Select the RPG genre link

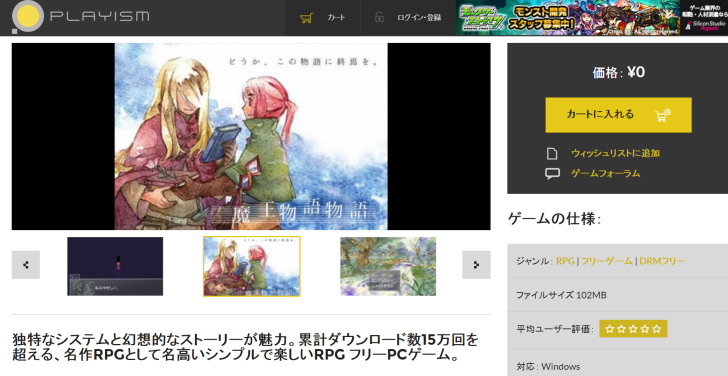tap(565, 261)
